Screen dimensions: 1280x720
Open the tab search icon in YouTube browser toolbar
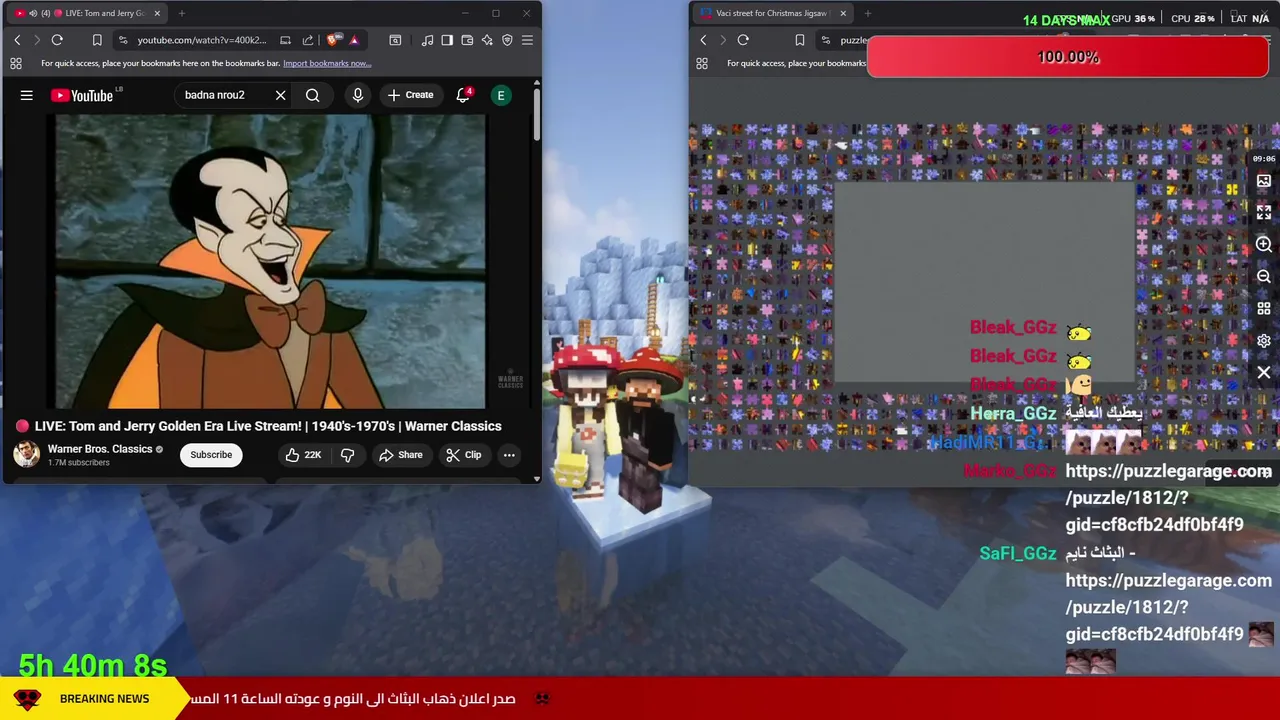[x=395, y=40]
